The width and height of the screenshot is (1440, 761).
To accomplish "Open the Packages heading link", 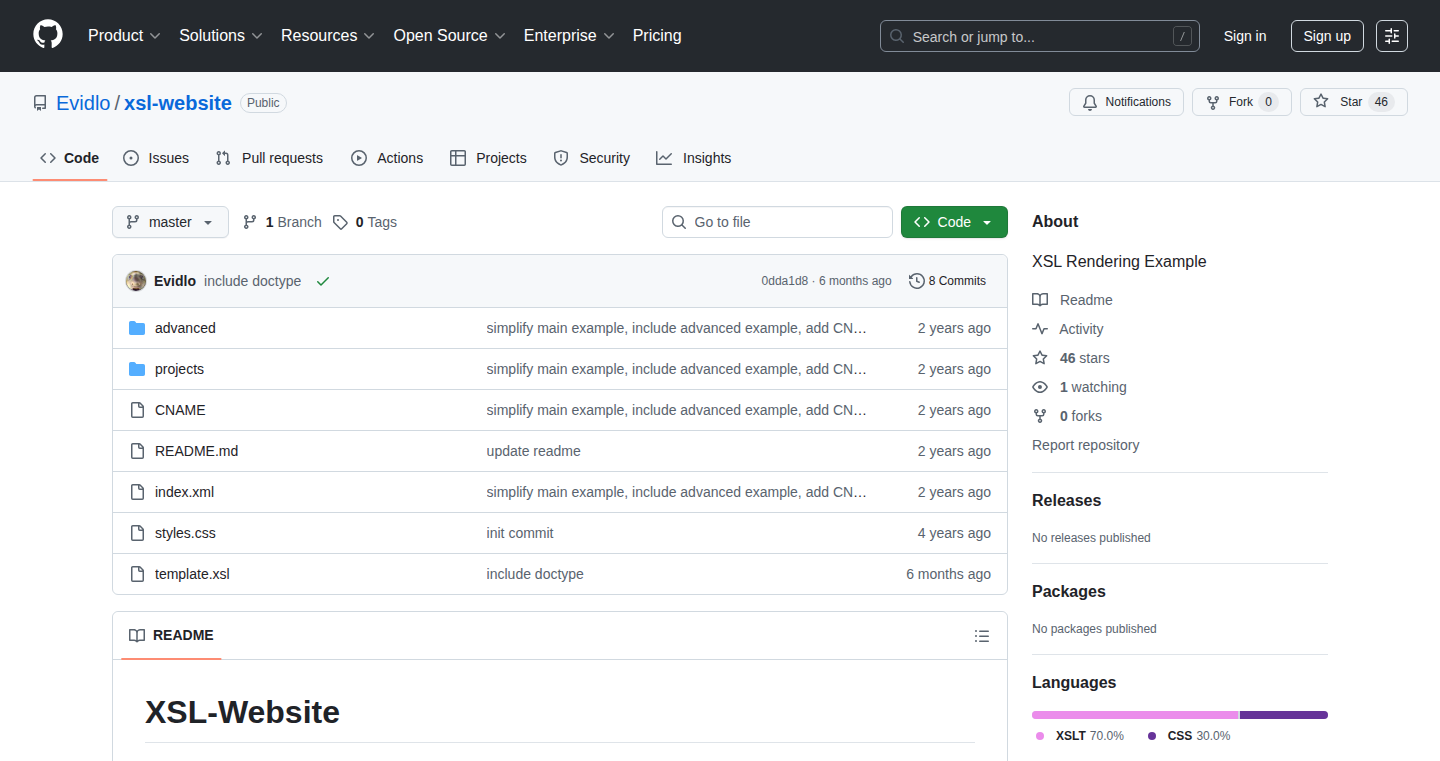I will 1069,591.
